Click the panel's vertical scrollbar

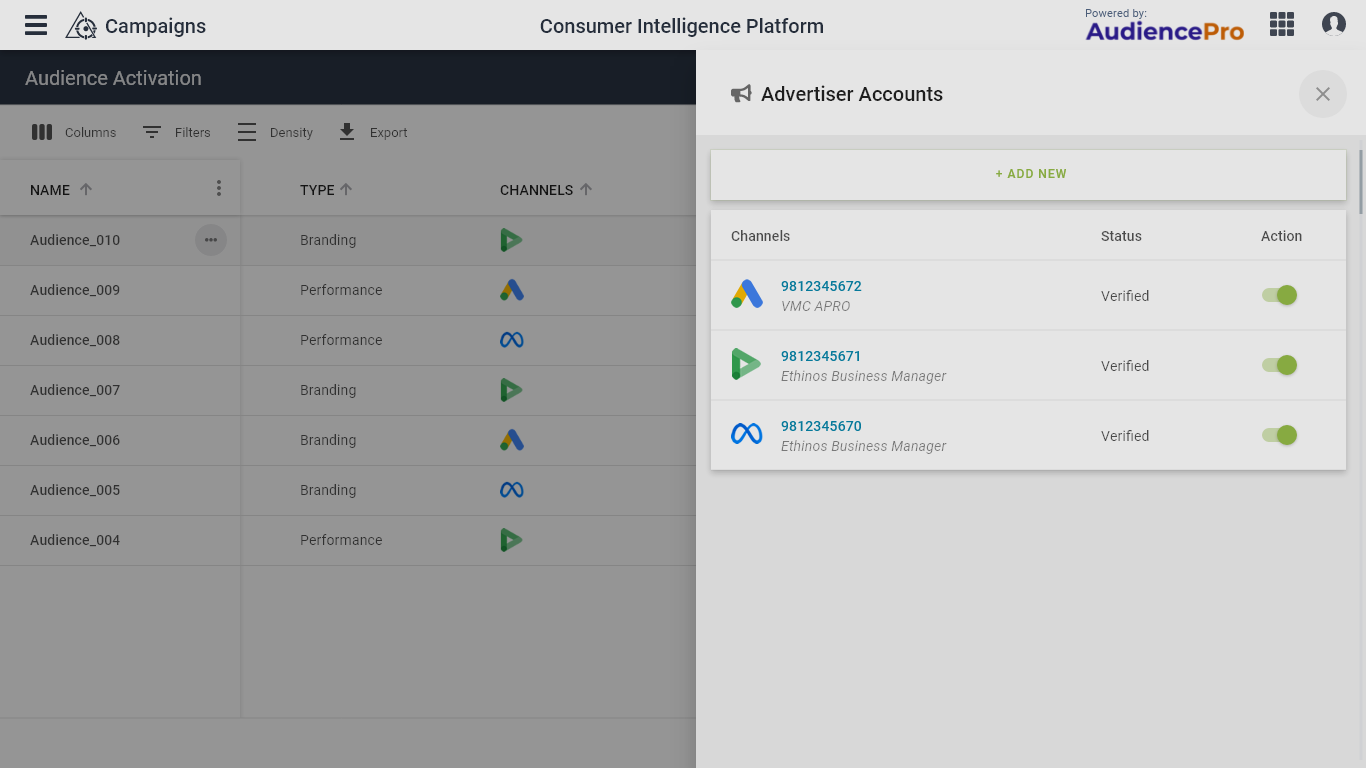click(x=1360, y=181)
